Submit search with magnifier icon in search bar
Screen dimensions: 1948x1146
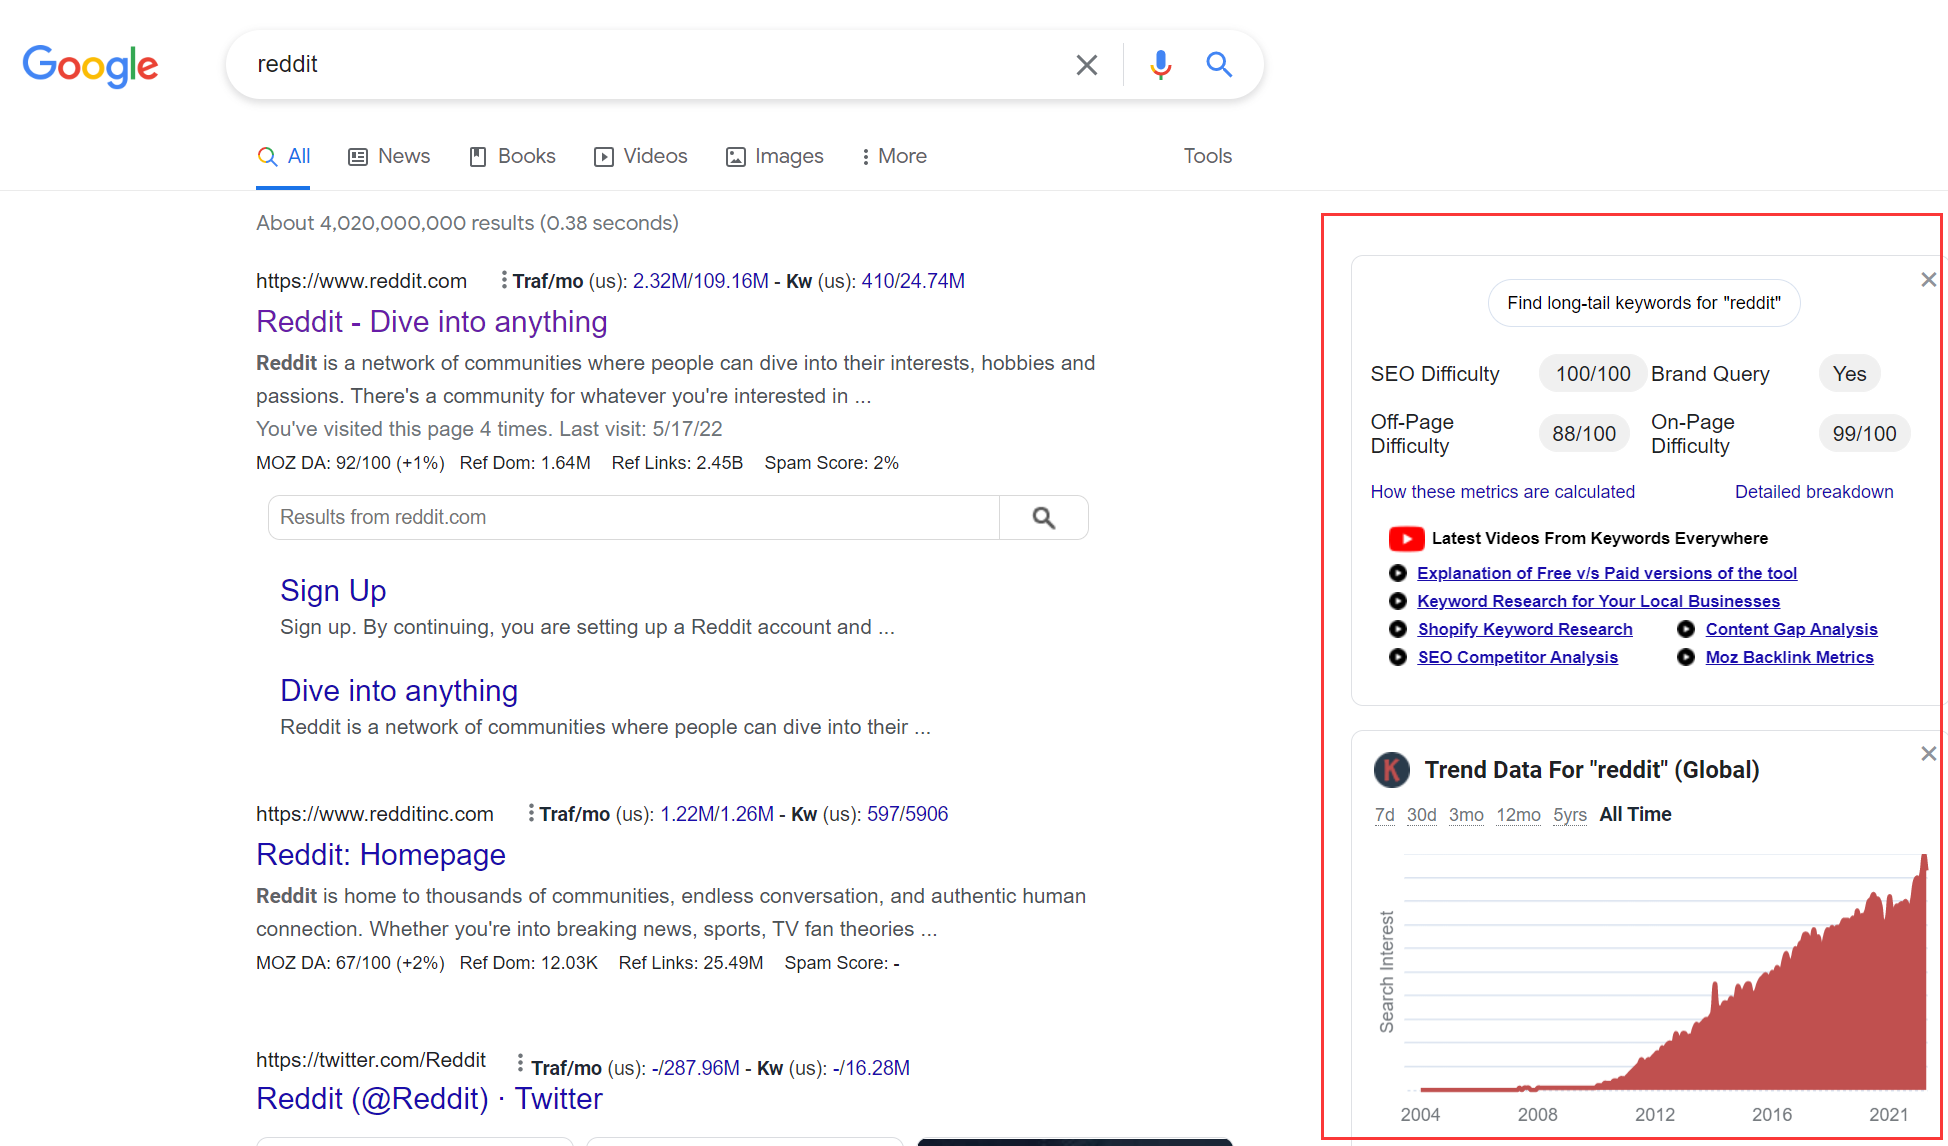click(x=1218, y=65)
